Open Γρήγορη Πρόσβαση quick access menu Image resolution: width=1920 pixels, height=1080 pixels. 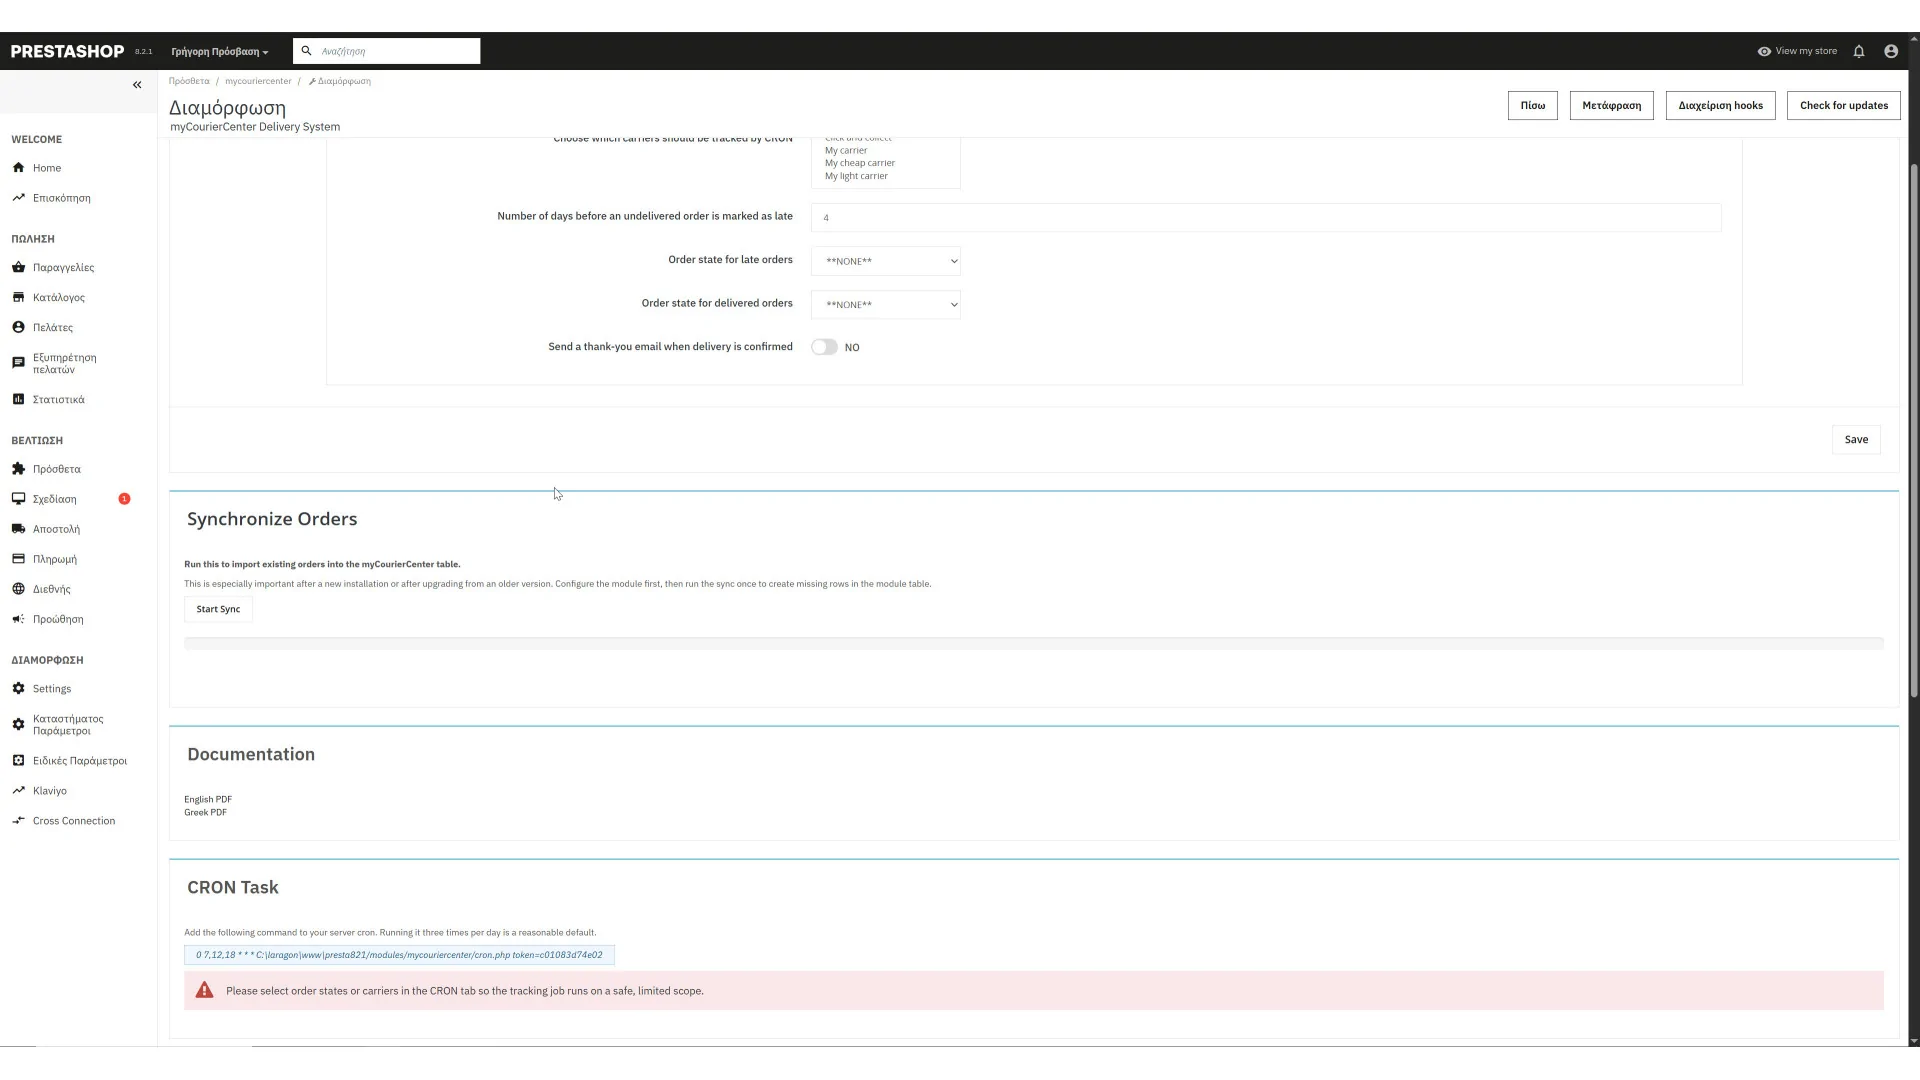pyautogui.click(x=219, y=52)
